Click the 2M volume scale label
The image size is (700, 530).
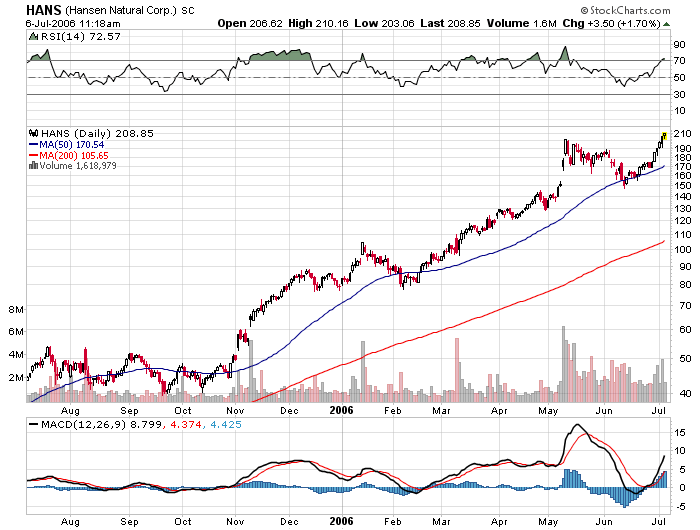point(16,378)
